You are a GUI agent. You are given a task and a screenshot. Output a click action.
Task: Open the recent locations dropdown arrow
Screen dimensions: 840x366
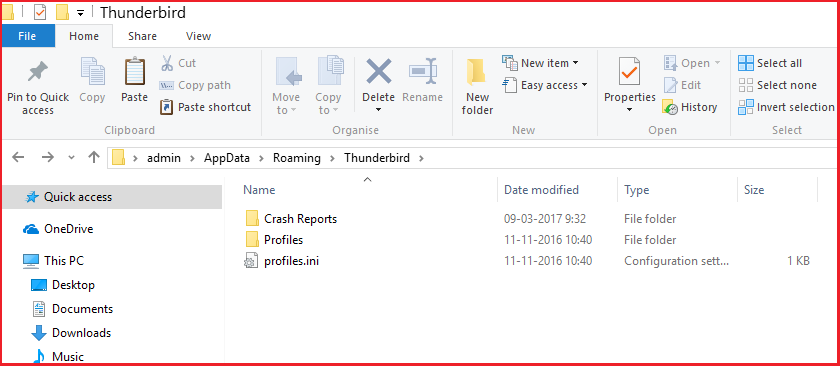point(72,158)
